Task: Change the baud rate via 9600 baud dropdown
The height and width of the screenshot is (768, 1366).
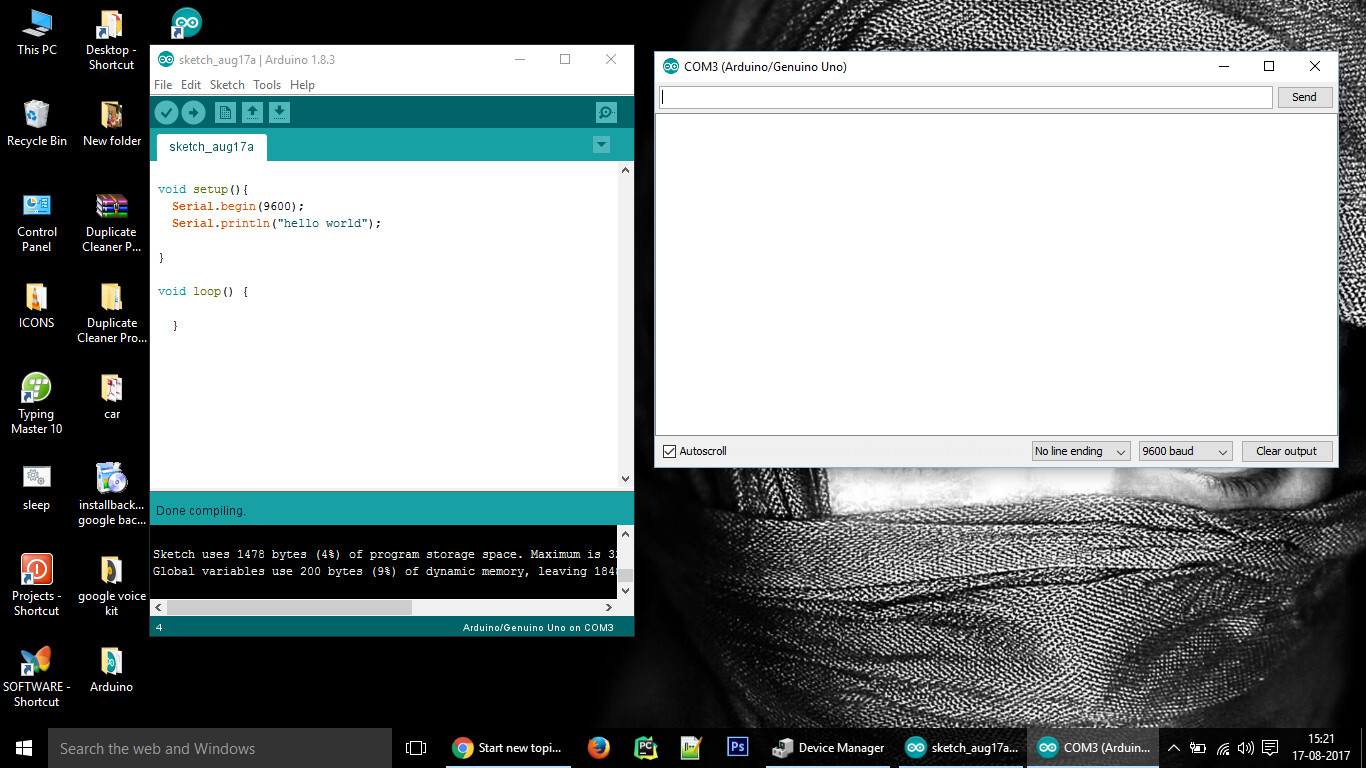Action: [x=1184, y=451]
